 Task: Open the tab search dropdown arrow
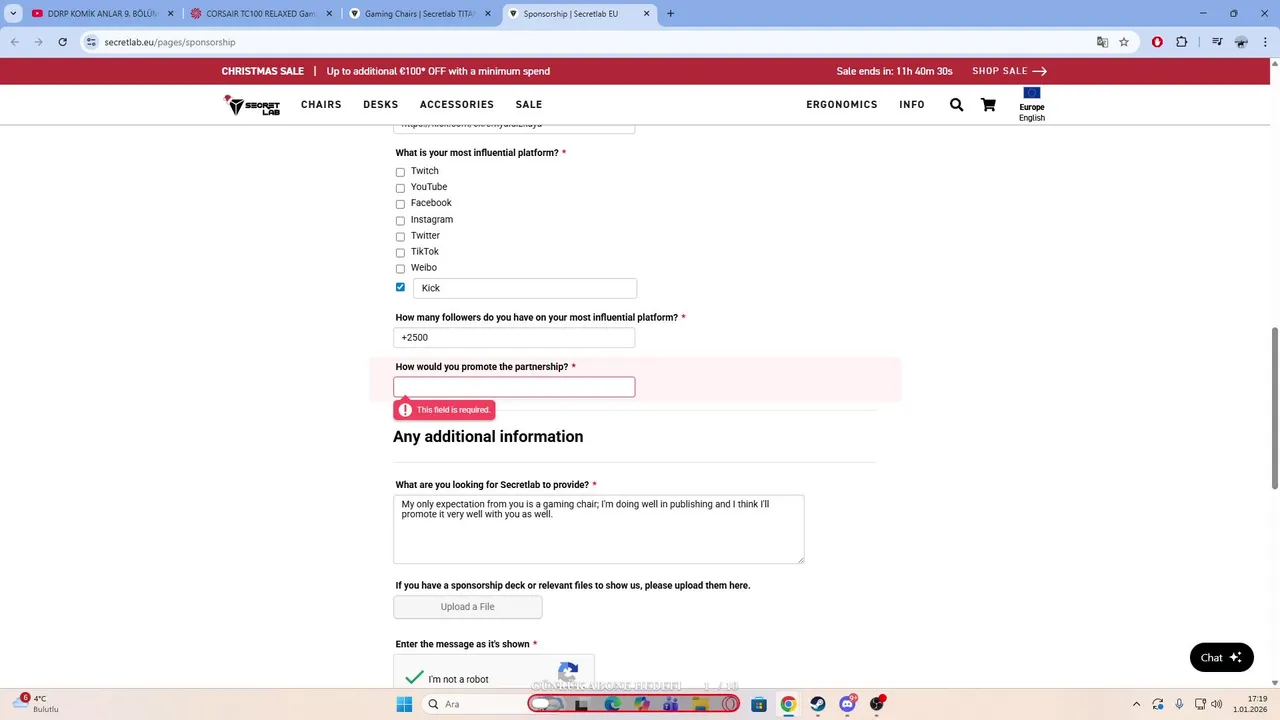pos(13,14)
